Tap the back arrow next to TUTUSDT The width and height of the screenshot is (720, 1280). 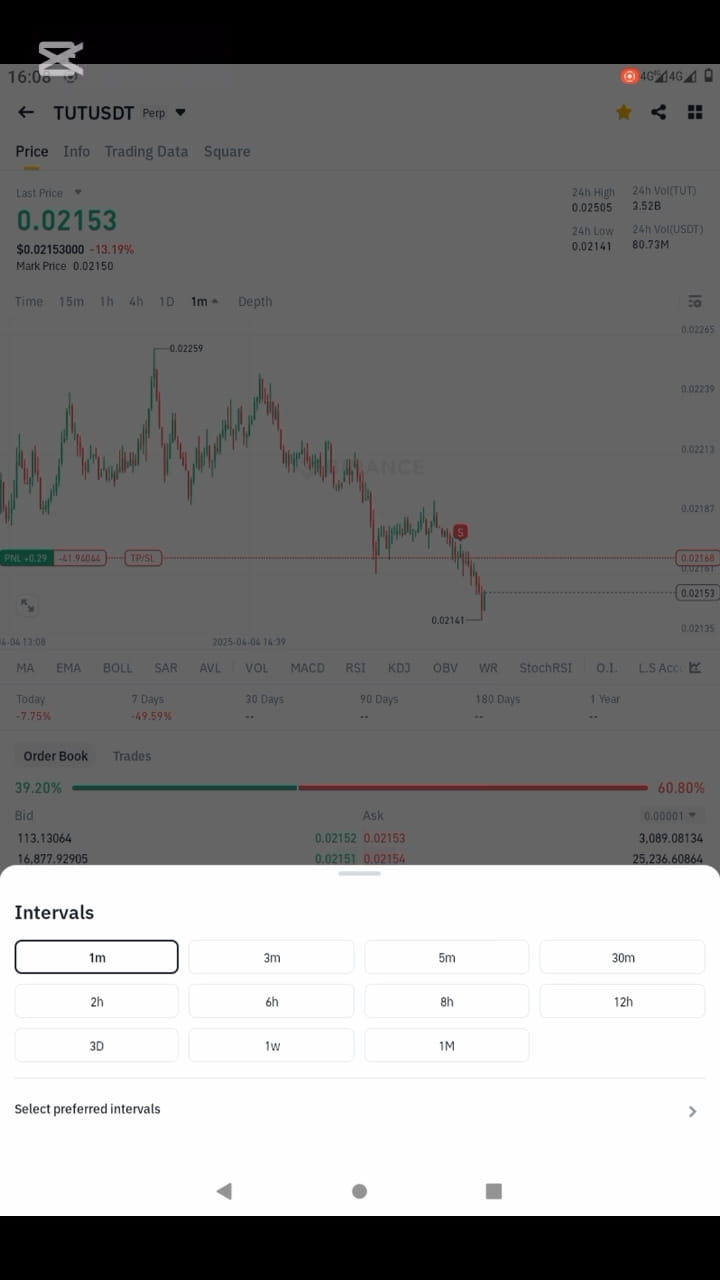(x=26, y=113)
